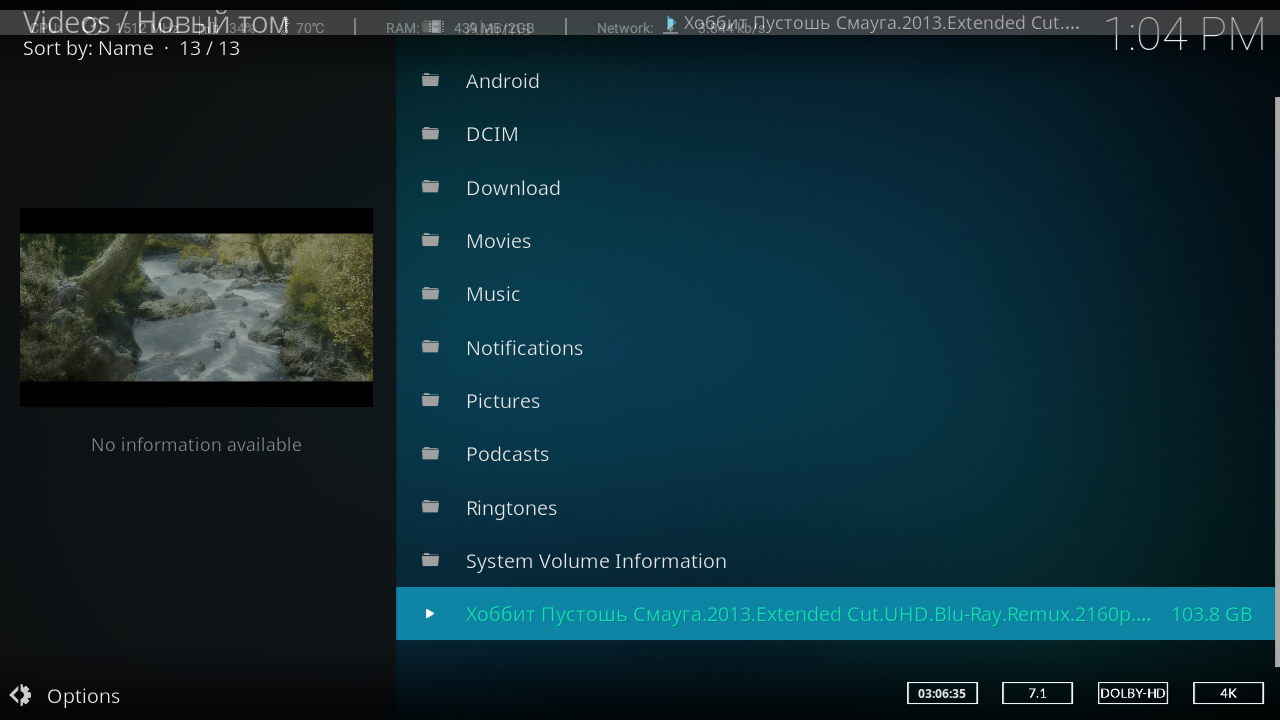The height and width of the screenshot is (720, 1280).
Task: Click the Options gear icon
Action: pyautogui.click(x=20, y=695)
